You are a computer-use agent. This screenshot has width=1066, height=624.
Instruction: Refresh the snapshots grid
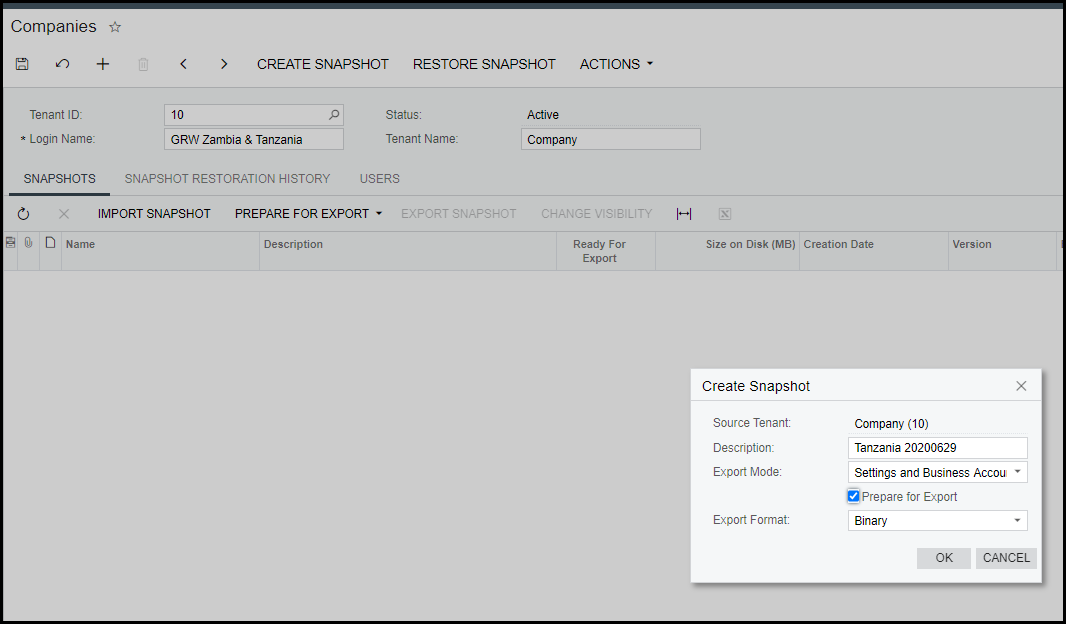[x=24, y=214]
